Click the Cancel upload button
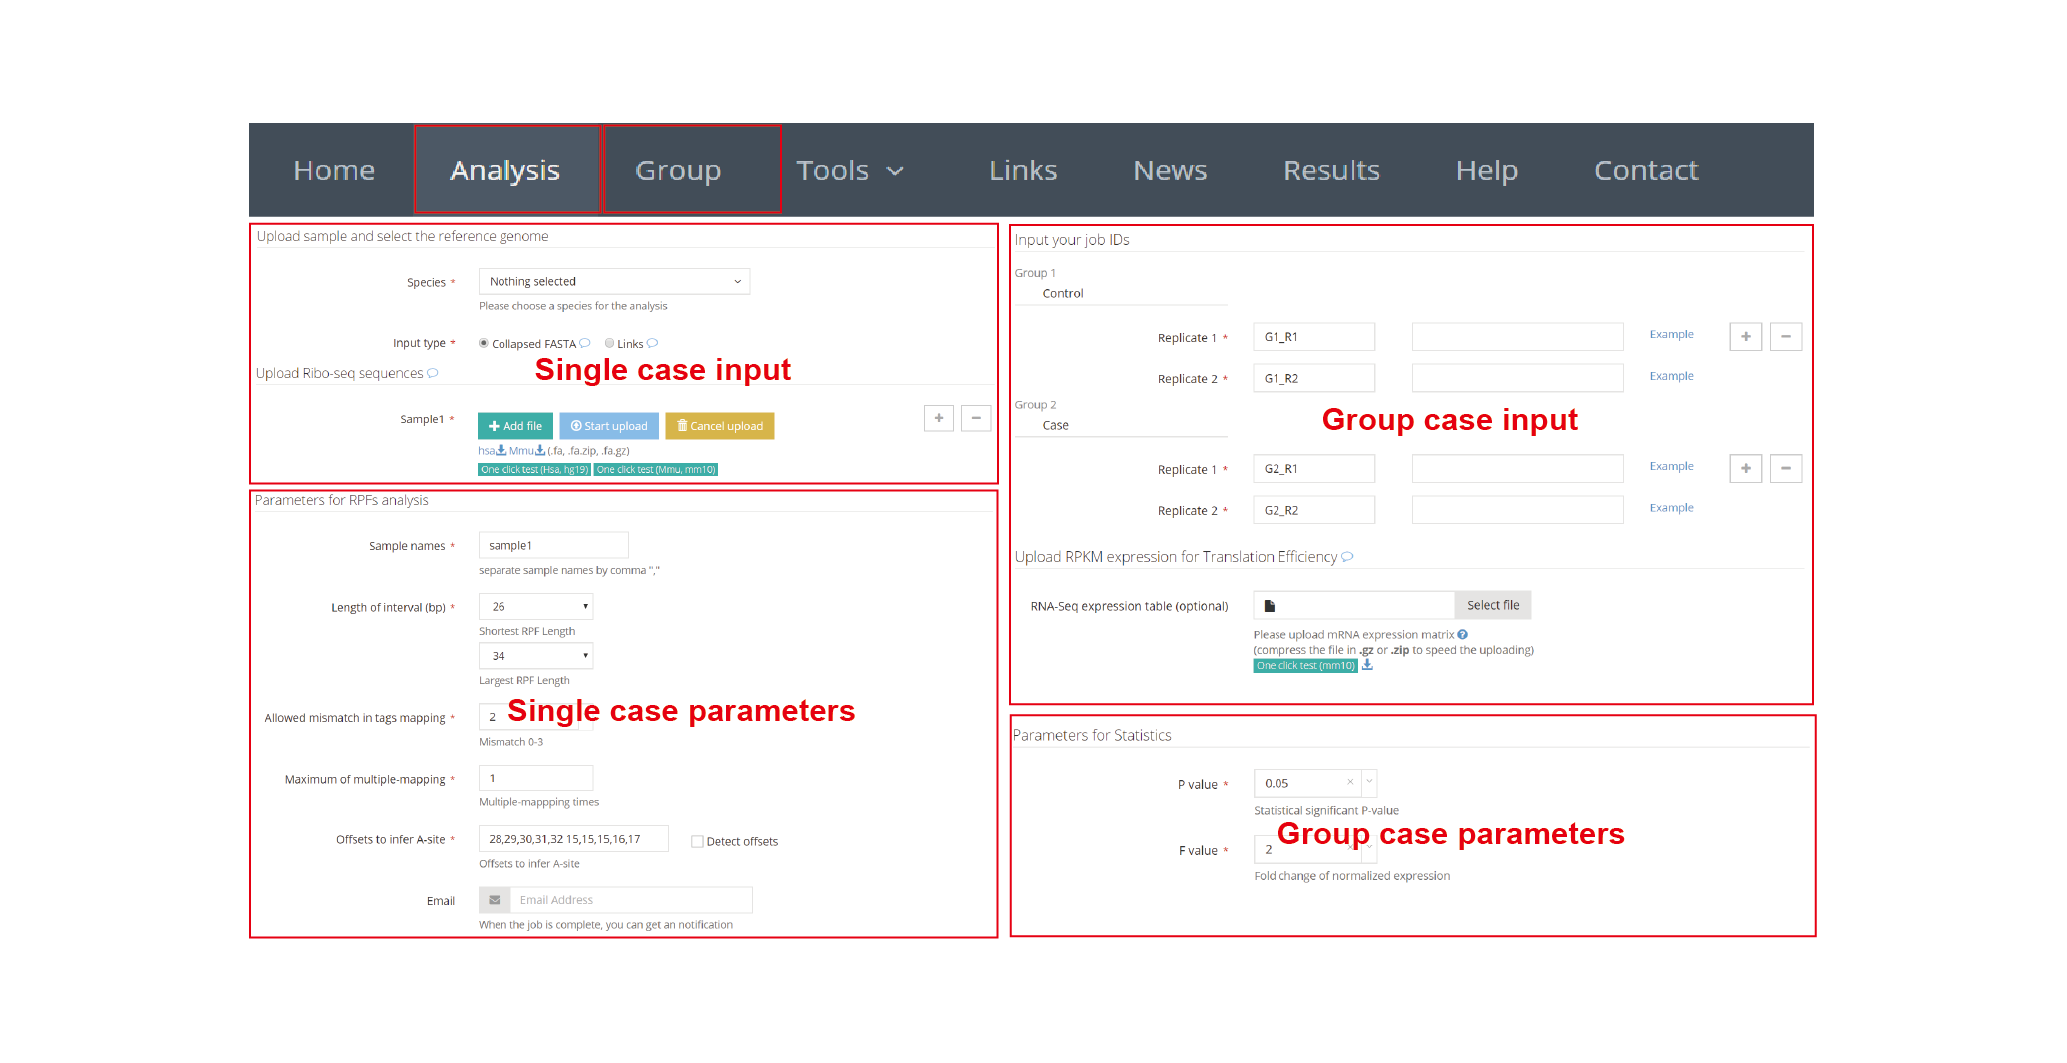 (720, 426)
